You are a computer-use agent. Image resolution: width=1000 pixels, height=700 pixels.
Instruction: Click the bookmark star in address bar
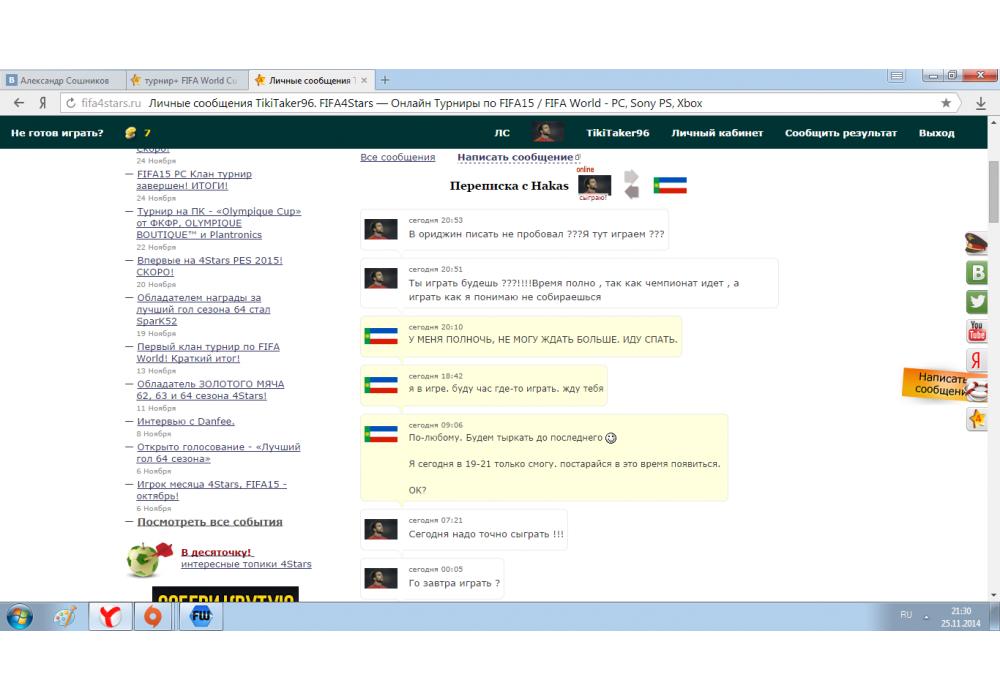946,103
